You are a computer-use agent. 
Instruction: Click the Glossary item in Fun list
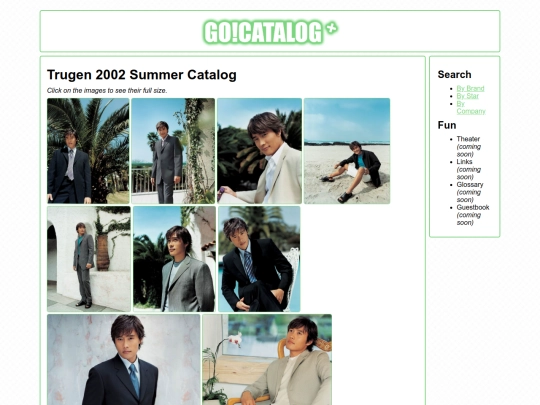pyautogui.click(x=470, y=185)
